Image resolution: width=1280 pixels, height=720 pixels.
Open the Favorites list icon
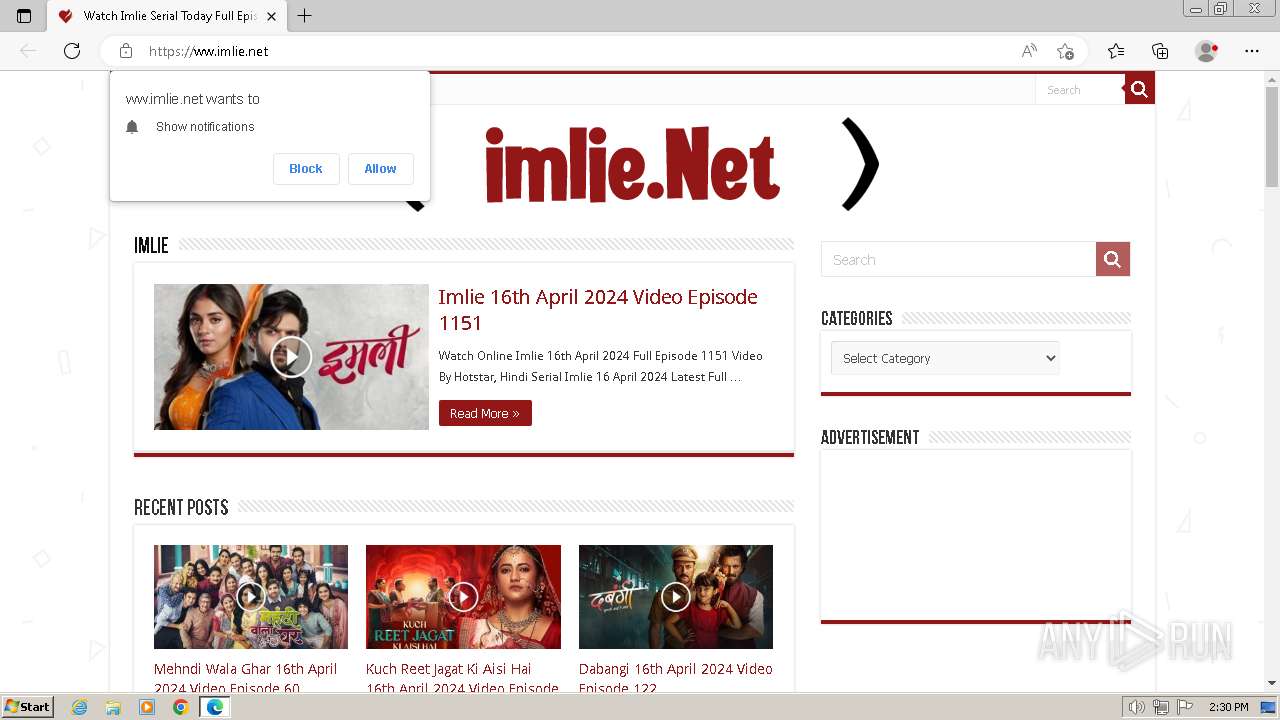(1116, 51)
